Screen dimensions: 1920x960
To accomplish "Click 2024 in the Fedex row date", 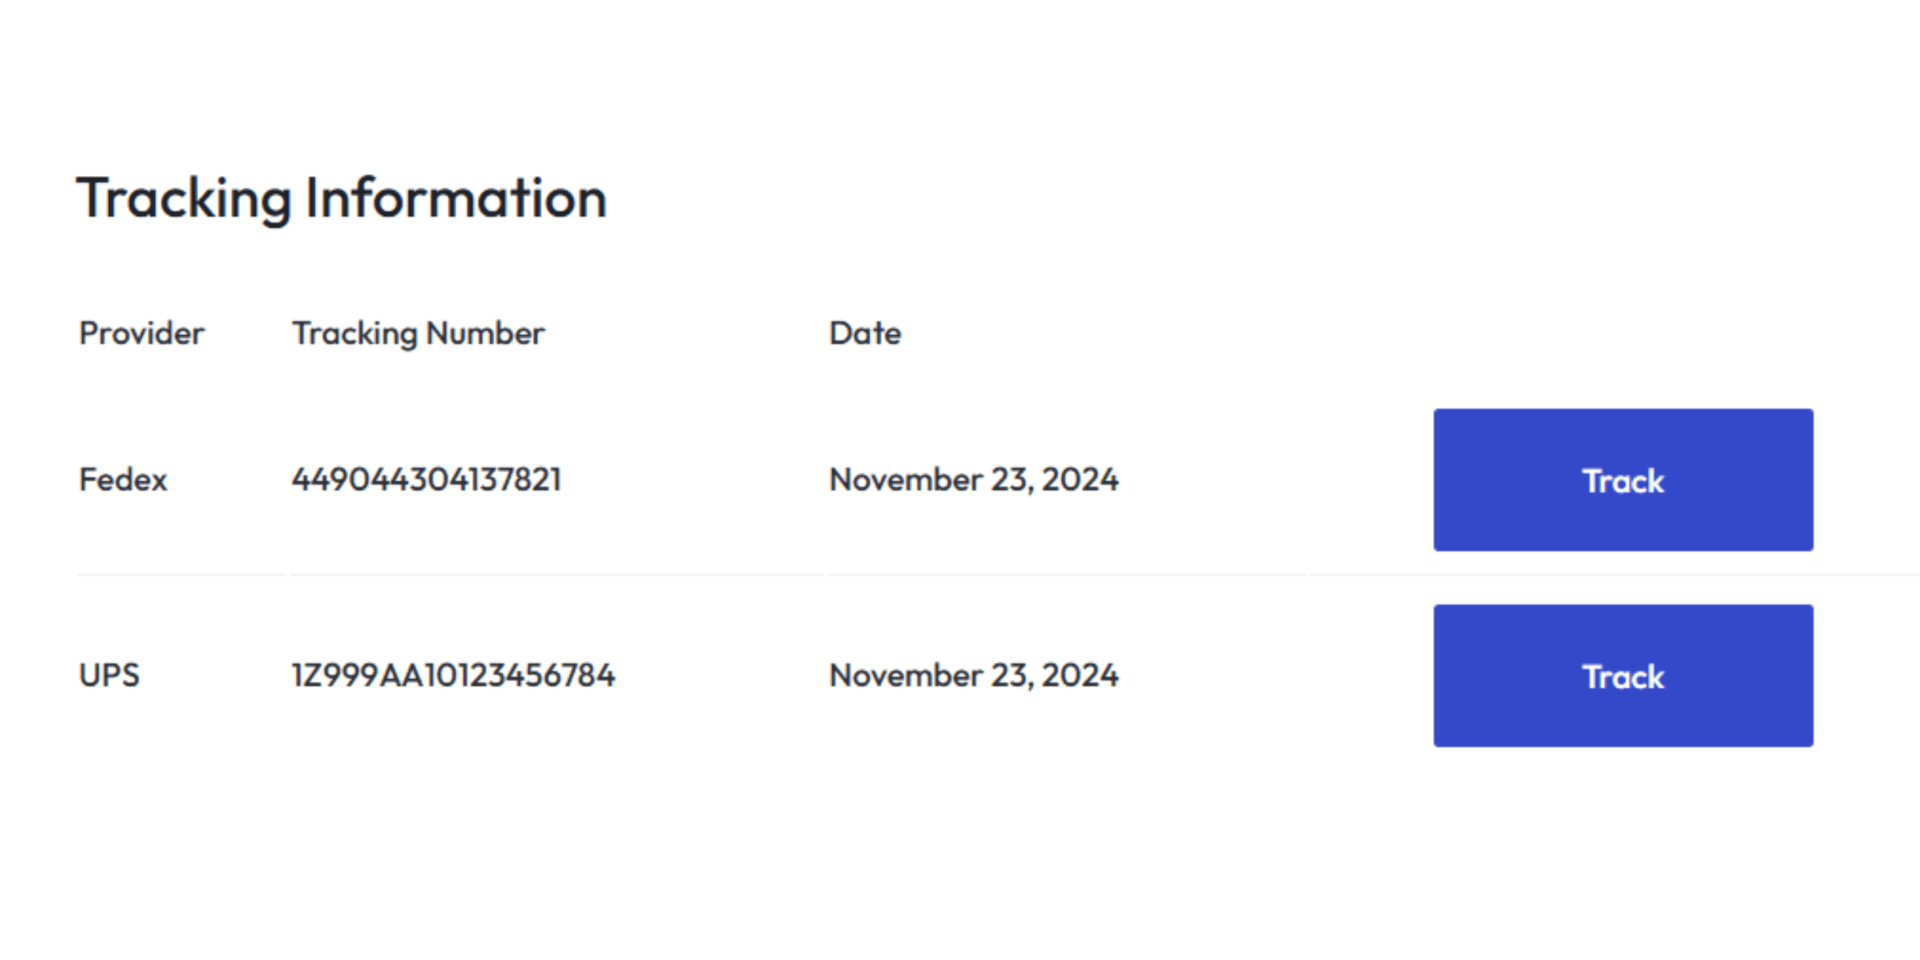I will [x=1080, y=480].
